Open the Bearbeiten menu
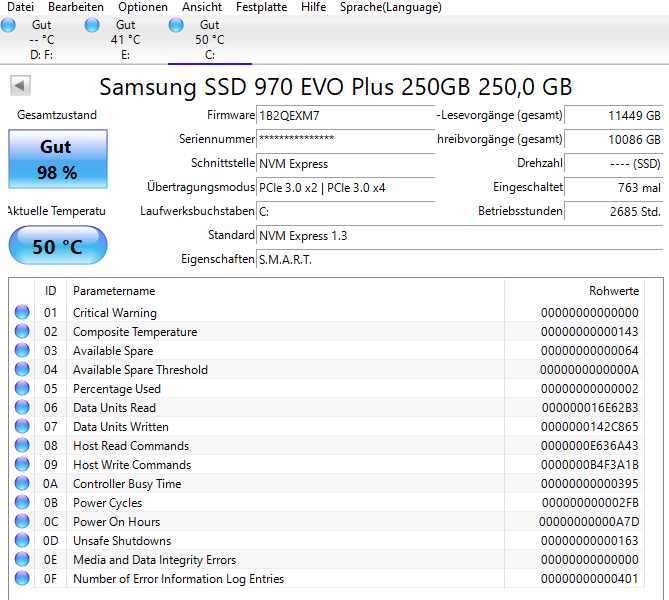 tap(76, 7)
